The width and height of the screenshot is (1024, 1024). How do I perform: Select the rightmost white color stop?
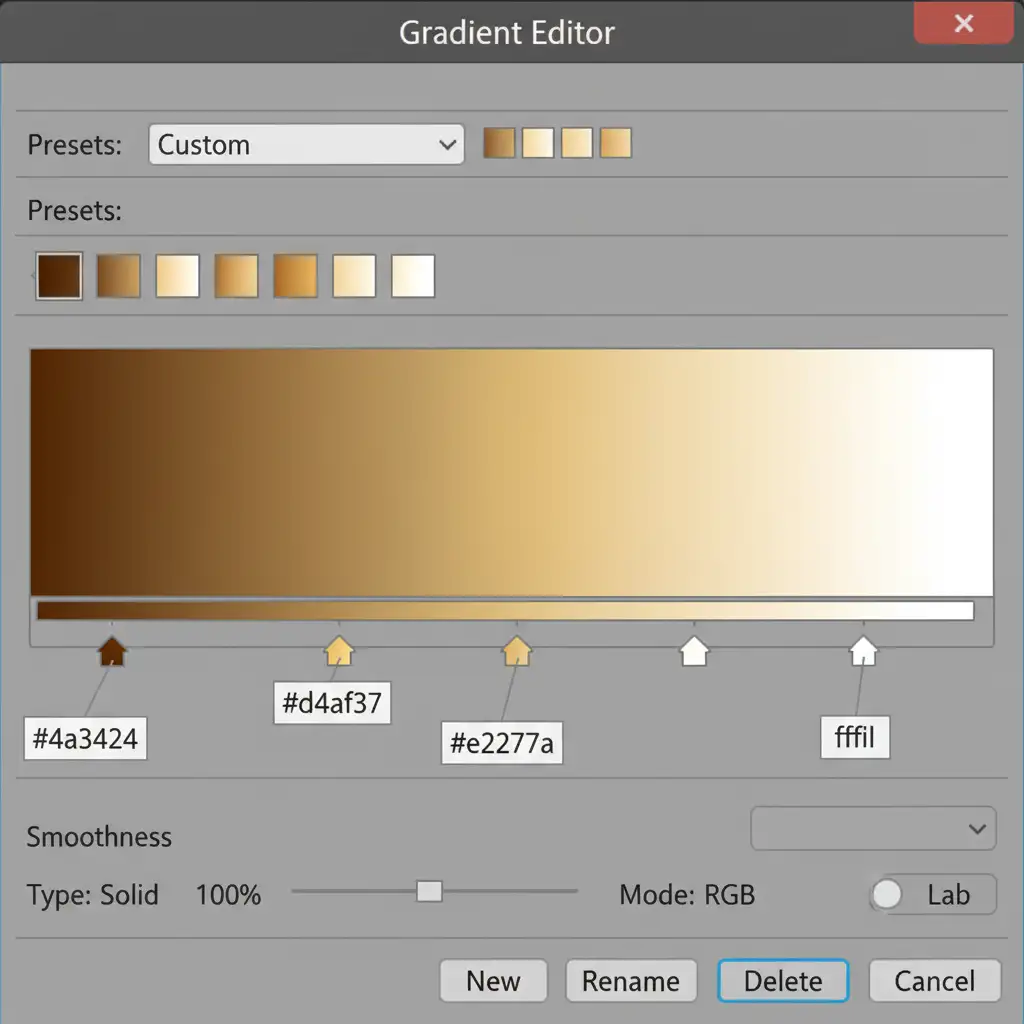[863, 652]
